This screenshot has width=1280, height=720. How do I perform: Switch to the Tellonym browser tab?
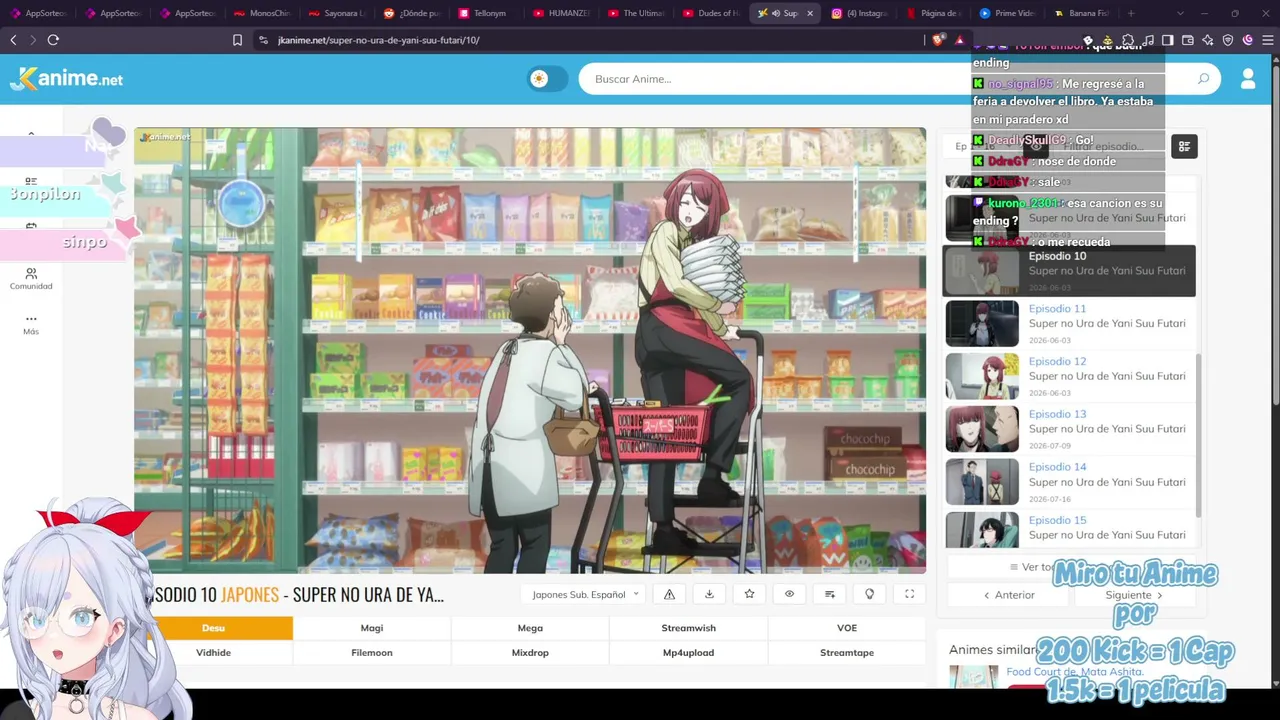point(487,13)
